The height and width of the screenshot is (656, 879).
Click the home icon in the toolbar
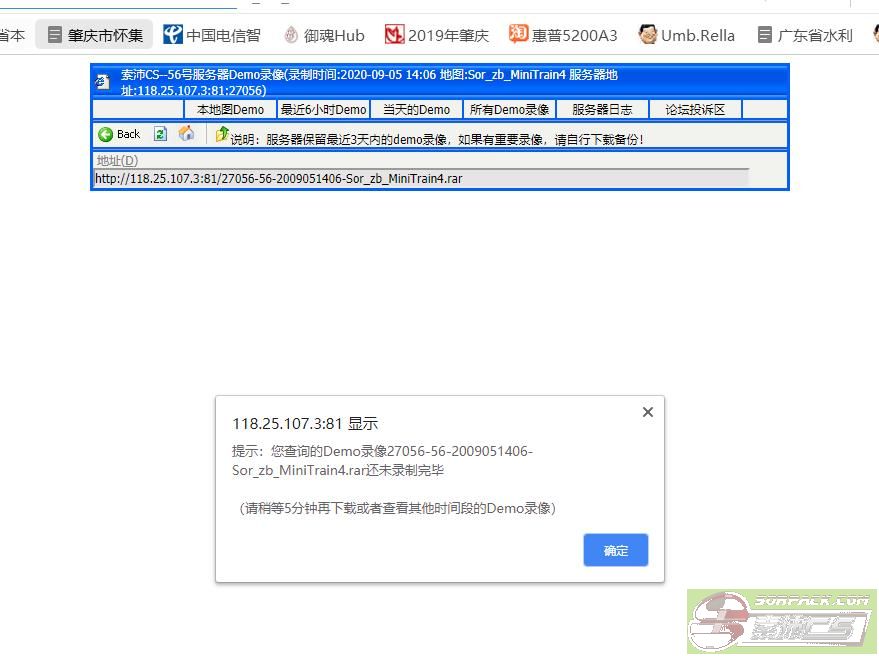coord(186,134)
